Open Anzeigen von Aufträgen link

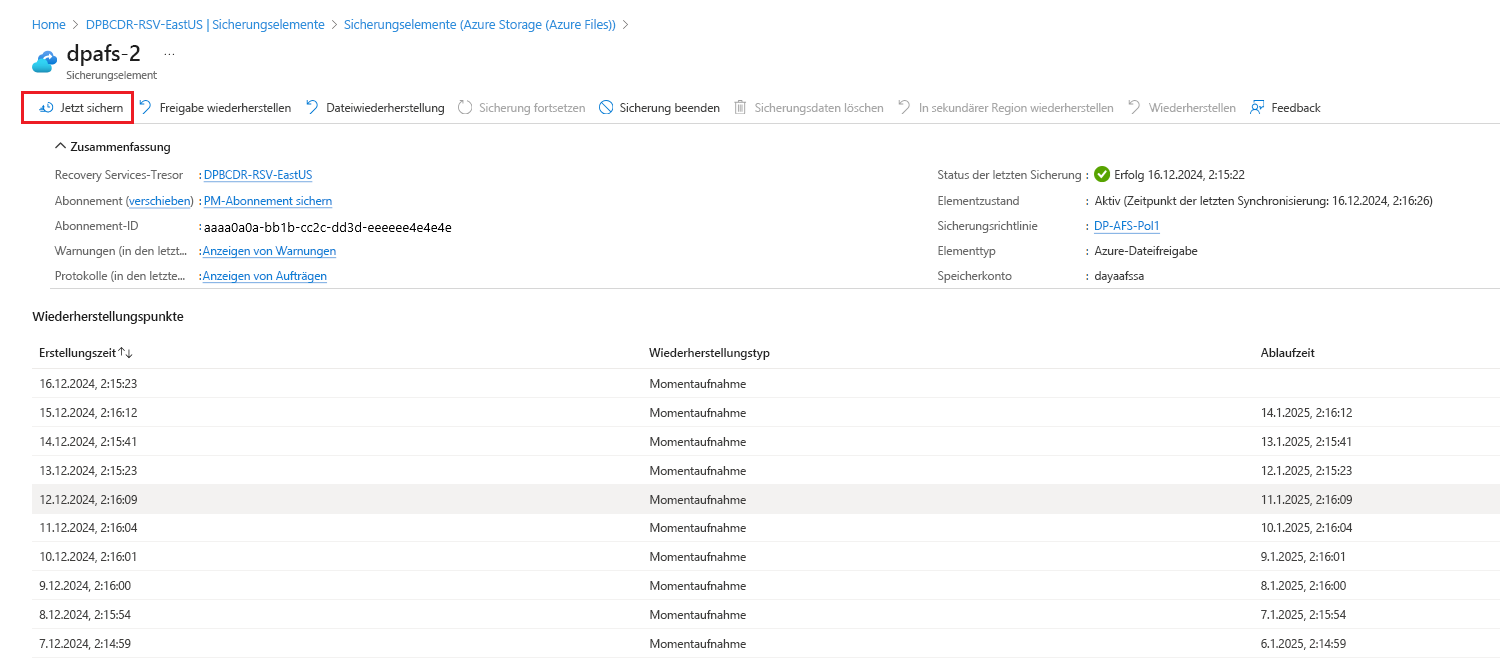265,276
